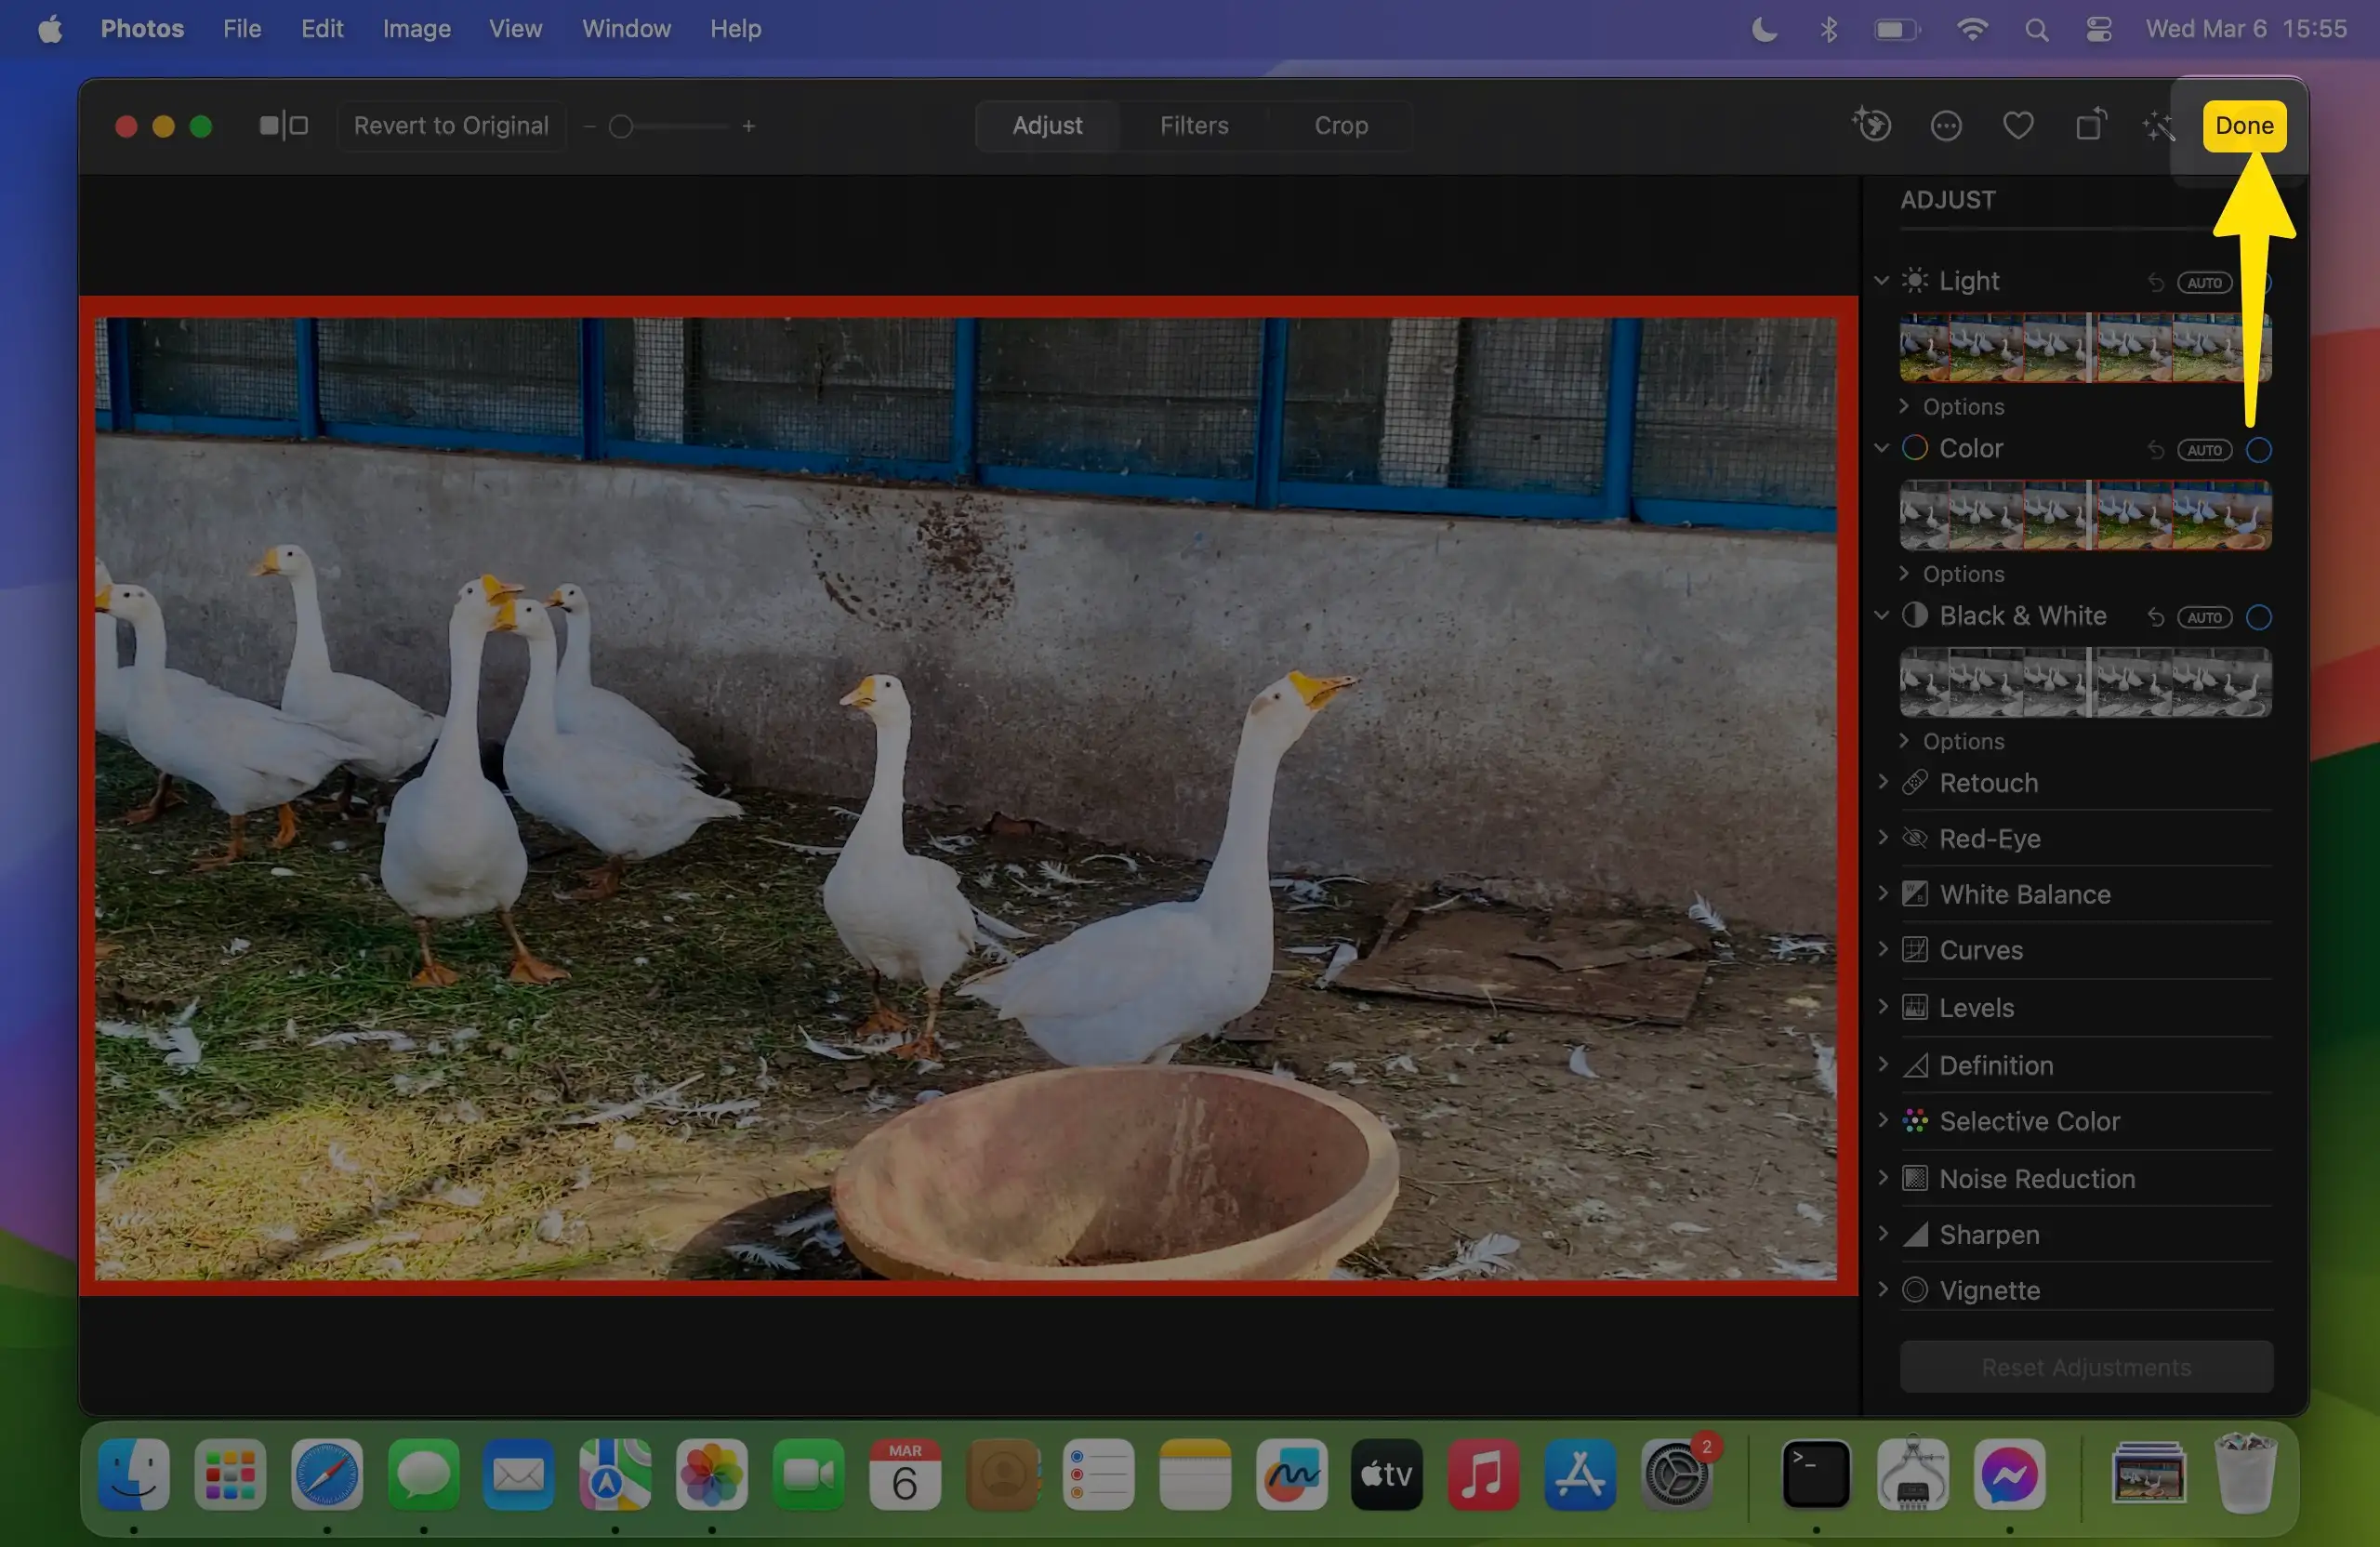This screenshot has width=2380, height=1547.
Task: Click the auto-enhance magic wand icon
Action: tap(2159, 126)
